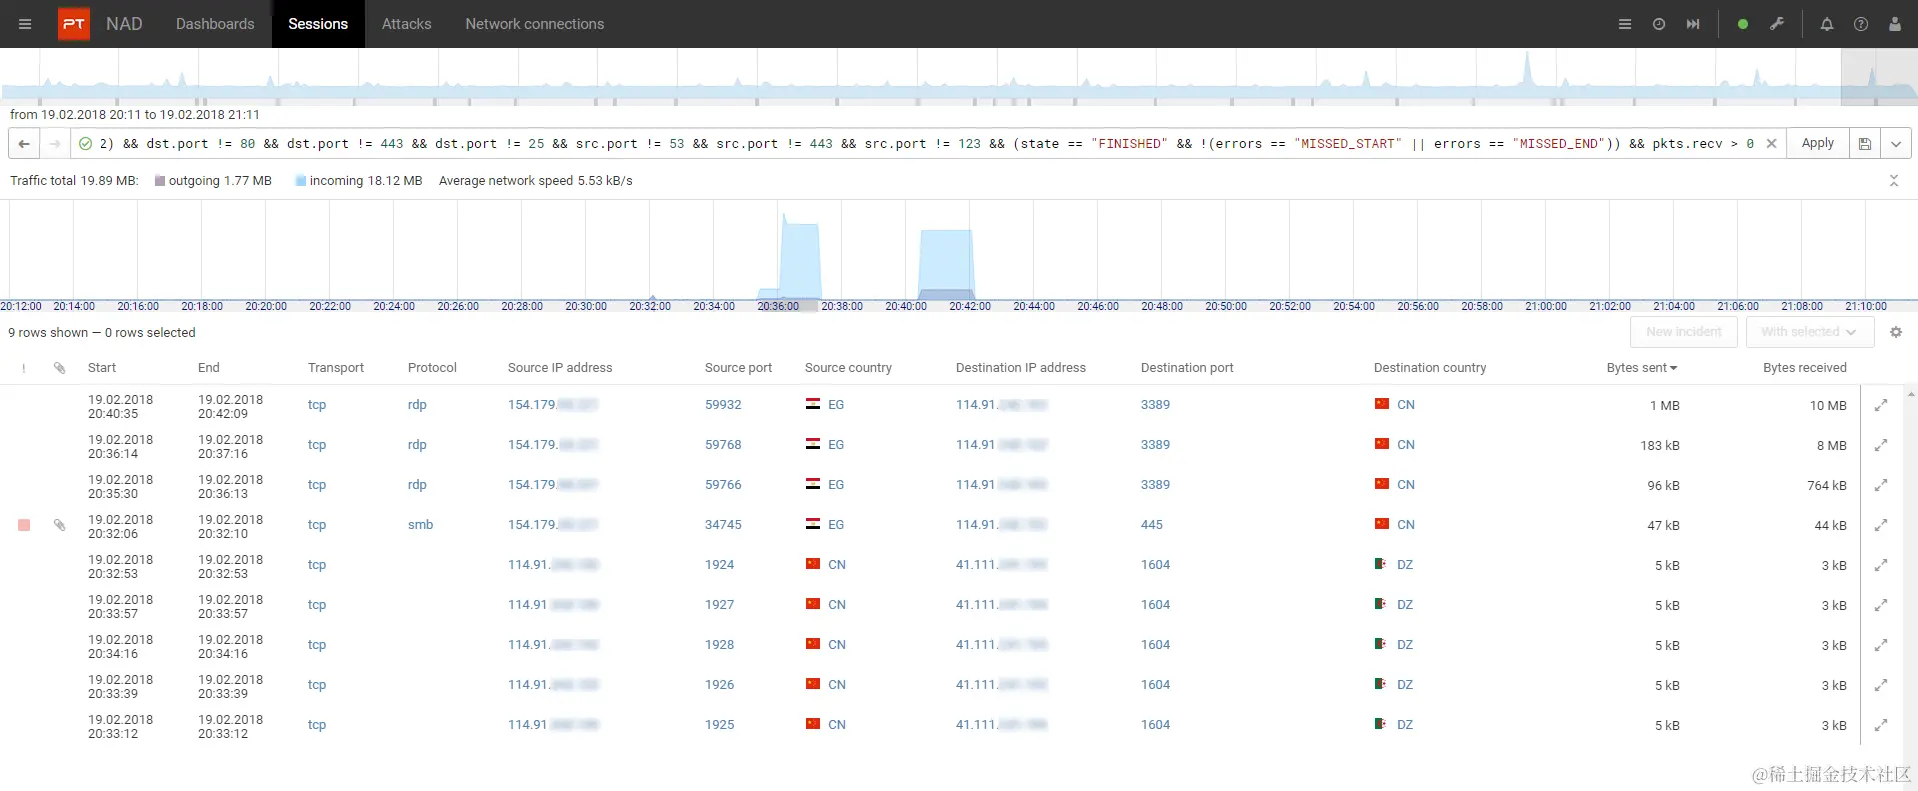The width and height of the screenshot is (1918, 791).
Task: Open the user profile icon
Action: click(x=1895, y=24)
